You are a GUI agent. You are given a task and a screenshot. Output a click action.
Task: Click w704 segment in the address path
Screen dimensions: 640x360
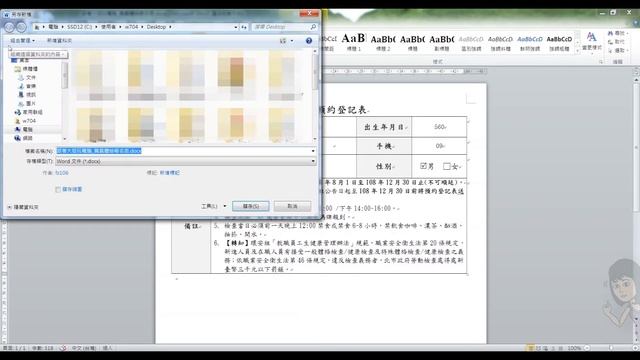(131, 27)
